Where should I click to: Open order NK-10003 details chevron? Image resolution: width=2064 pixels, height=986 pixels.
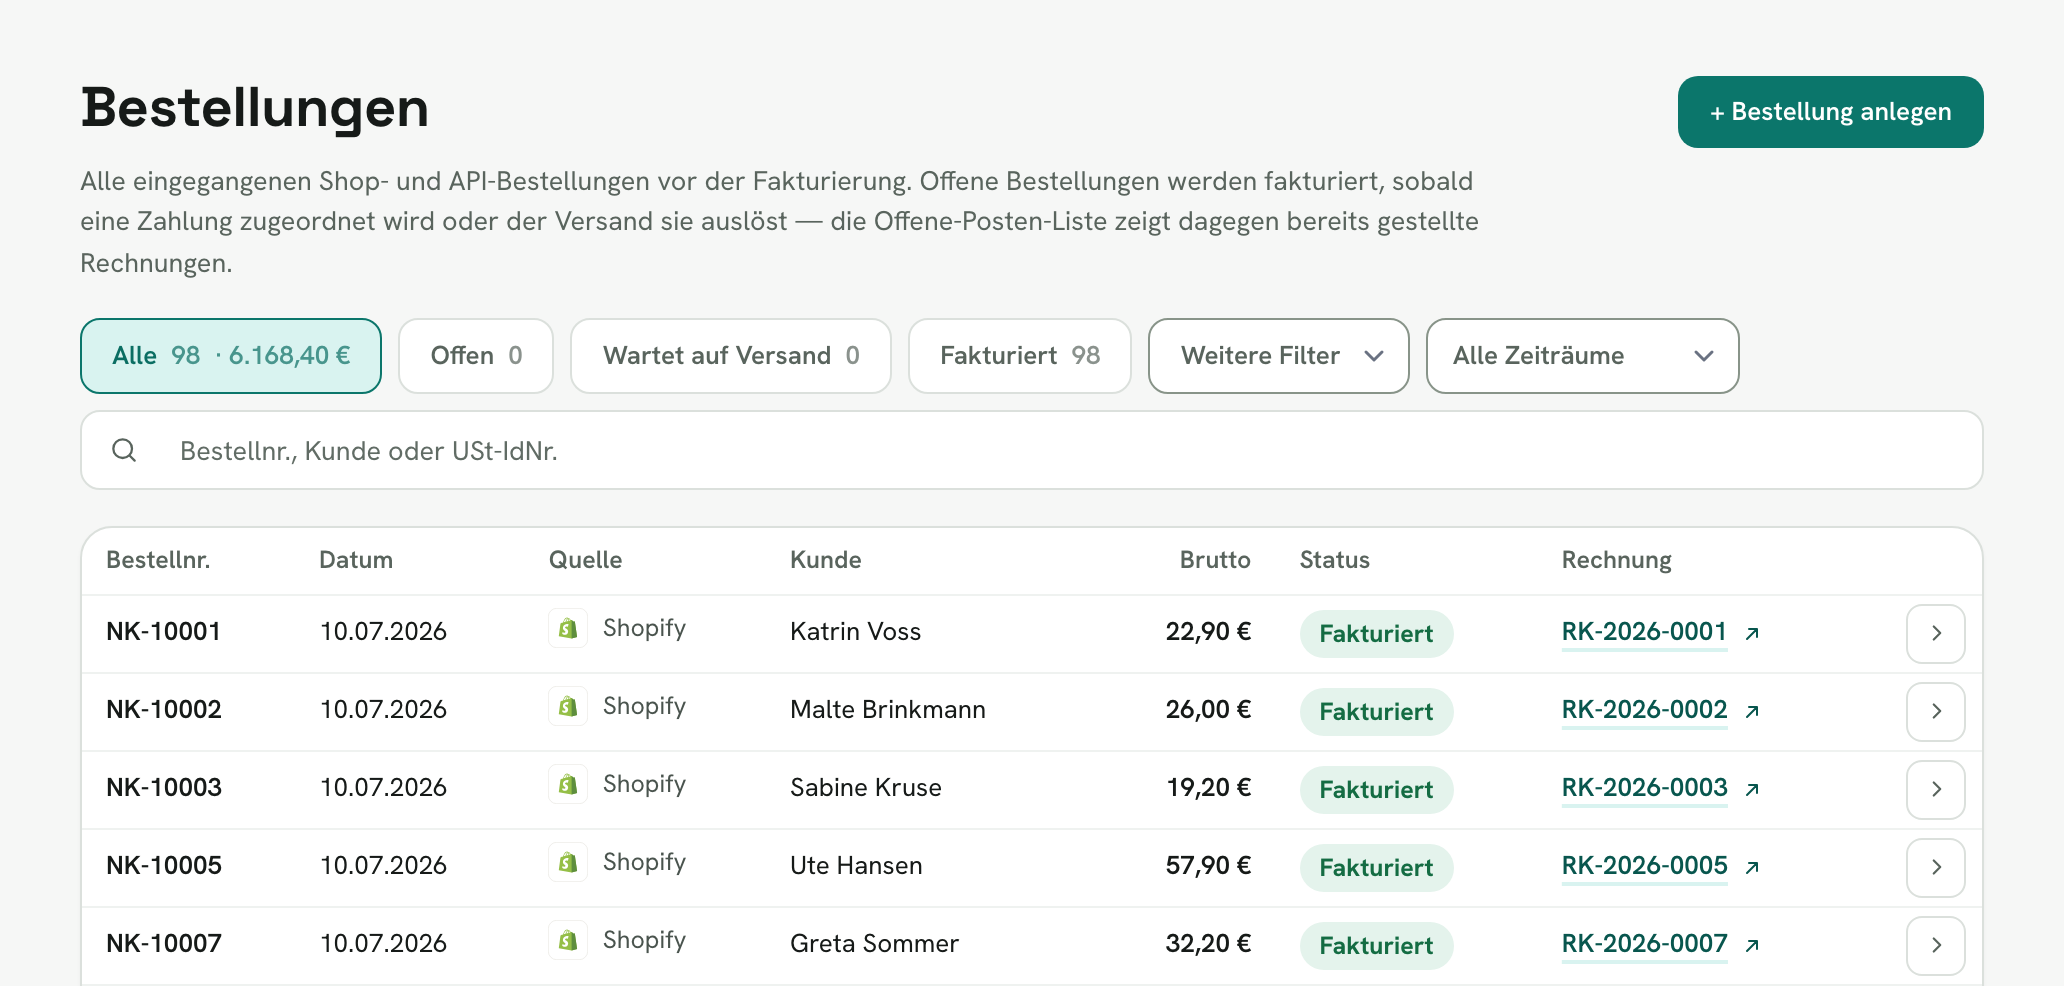coord(1936,789)
